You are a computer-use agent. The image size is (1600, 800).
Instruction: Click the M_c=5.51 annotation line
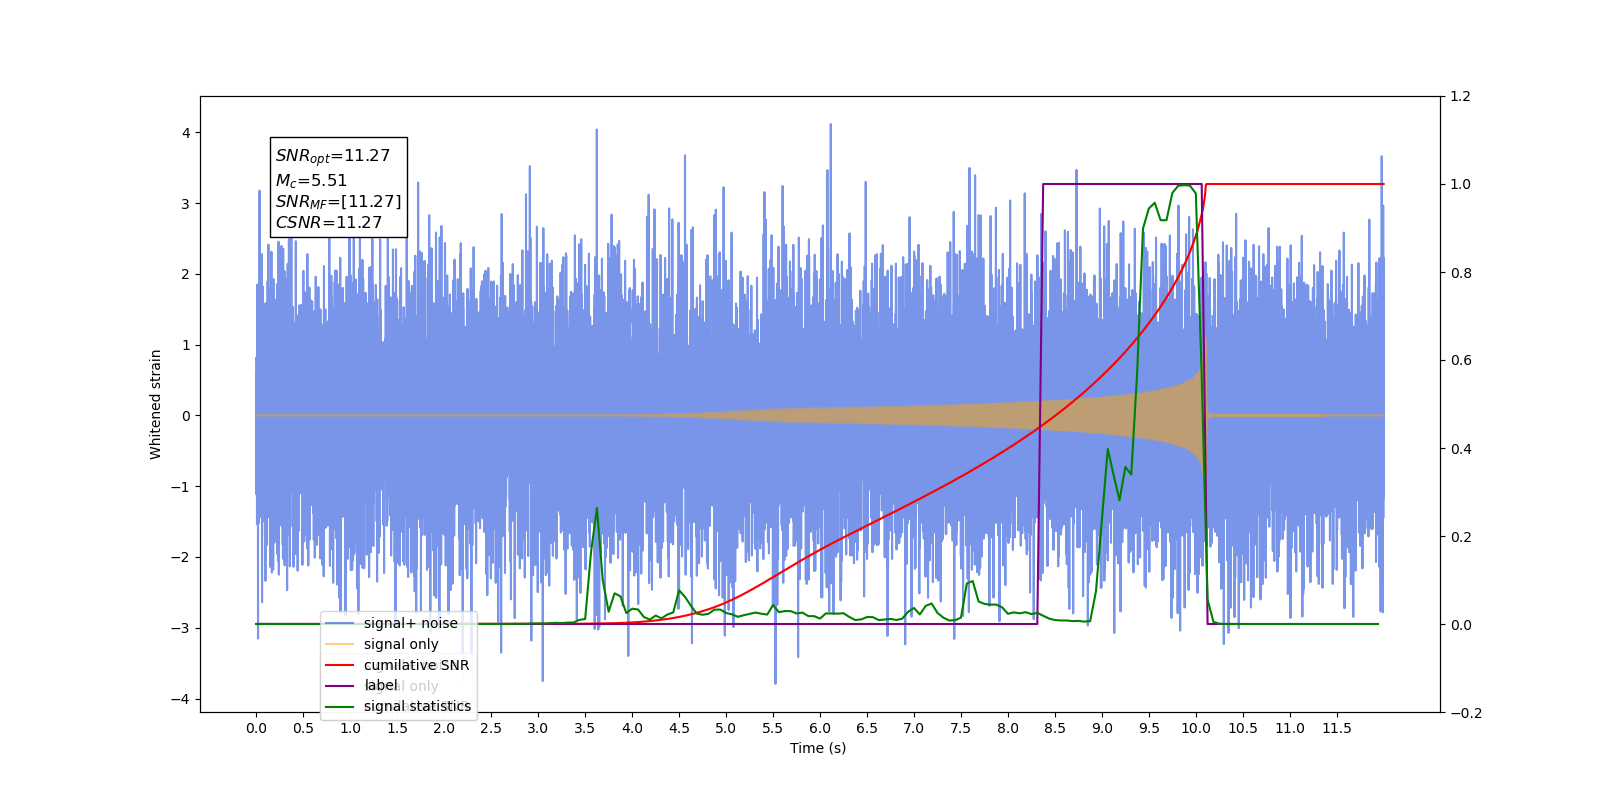(311, 181)
